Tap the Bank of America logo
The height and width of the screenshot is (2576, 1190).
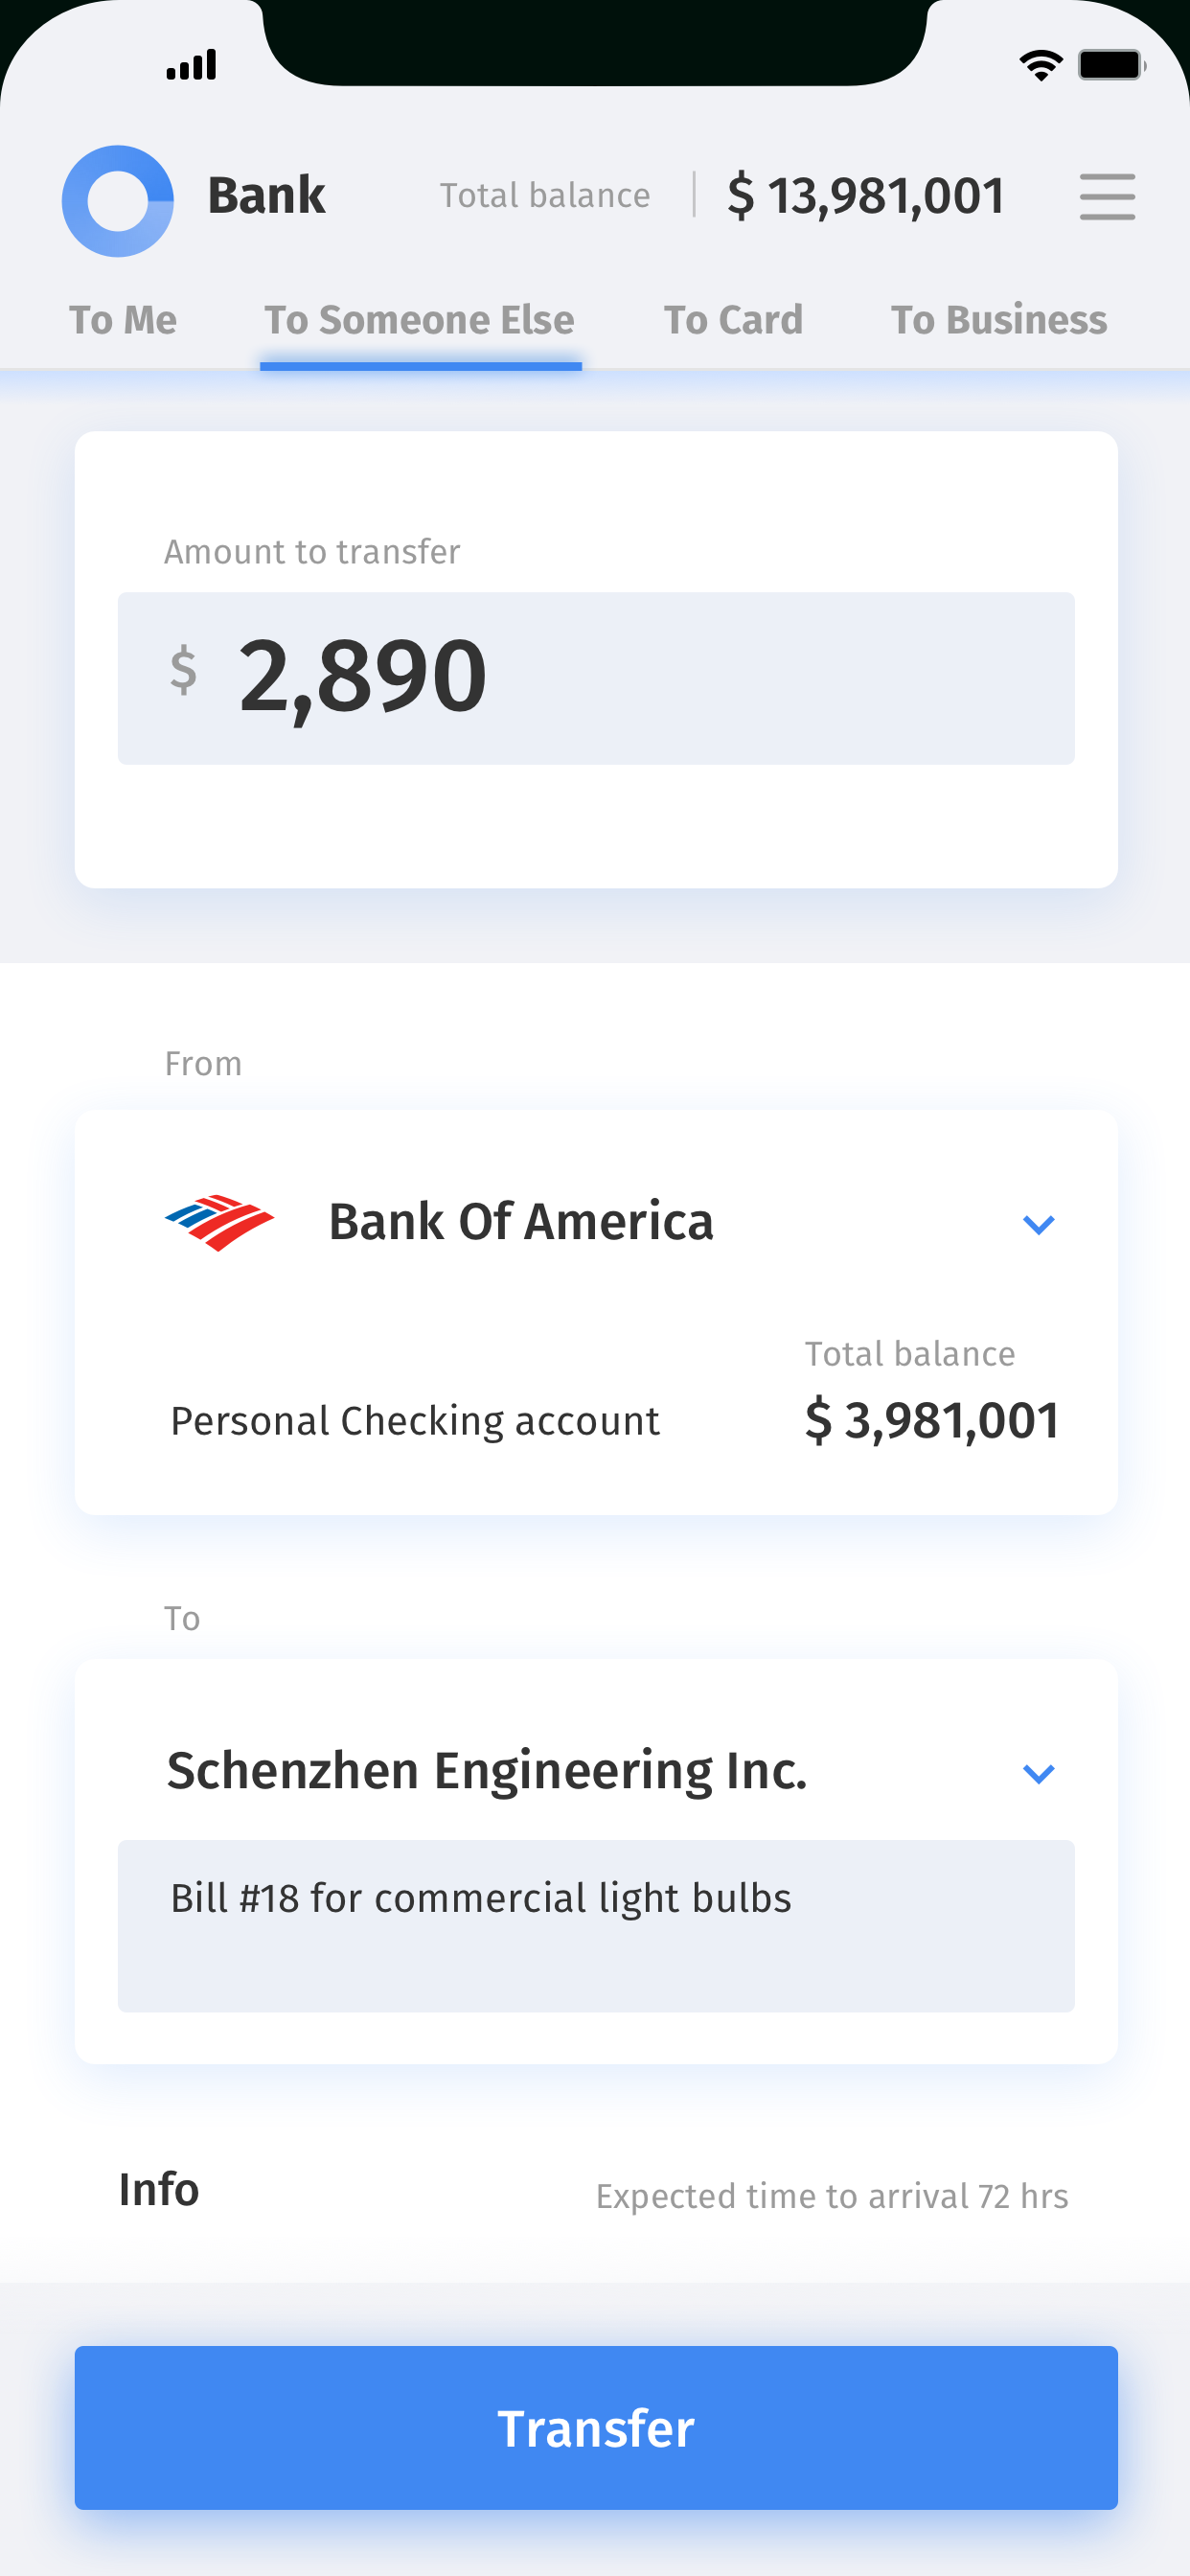pos(219,1222)
